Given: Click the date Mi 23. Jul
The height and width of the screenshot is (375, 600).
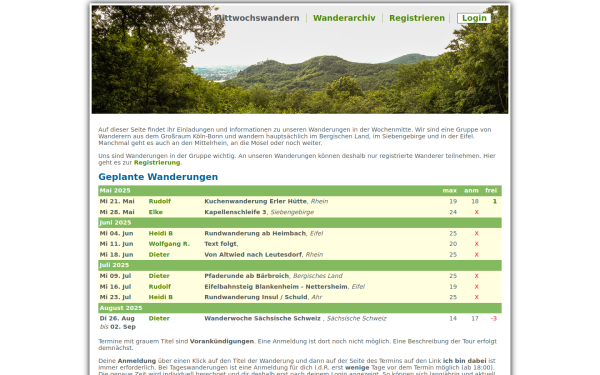Looking at the screenshot, I should [x=116, y=297].
